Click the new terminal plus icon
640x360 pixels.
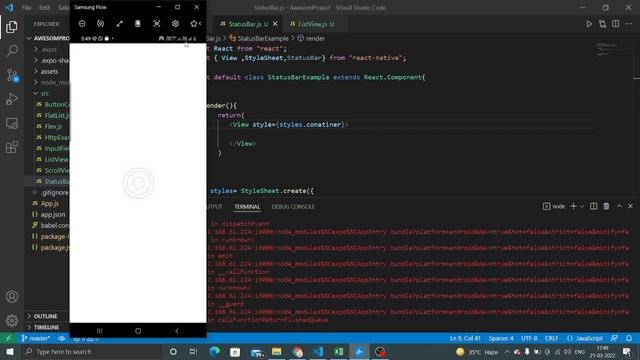[x=573, y=207]
